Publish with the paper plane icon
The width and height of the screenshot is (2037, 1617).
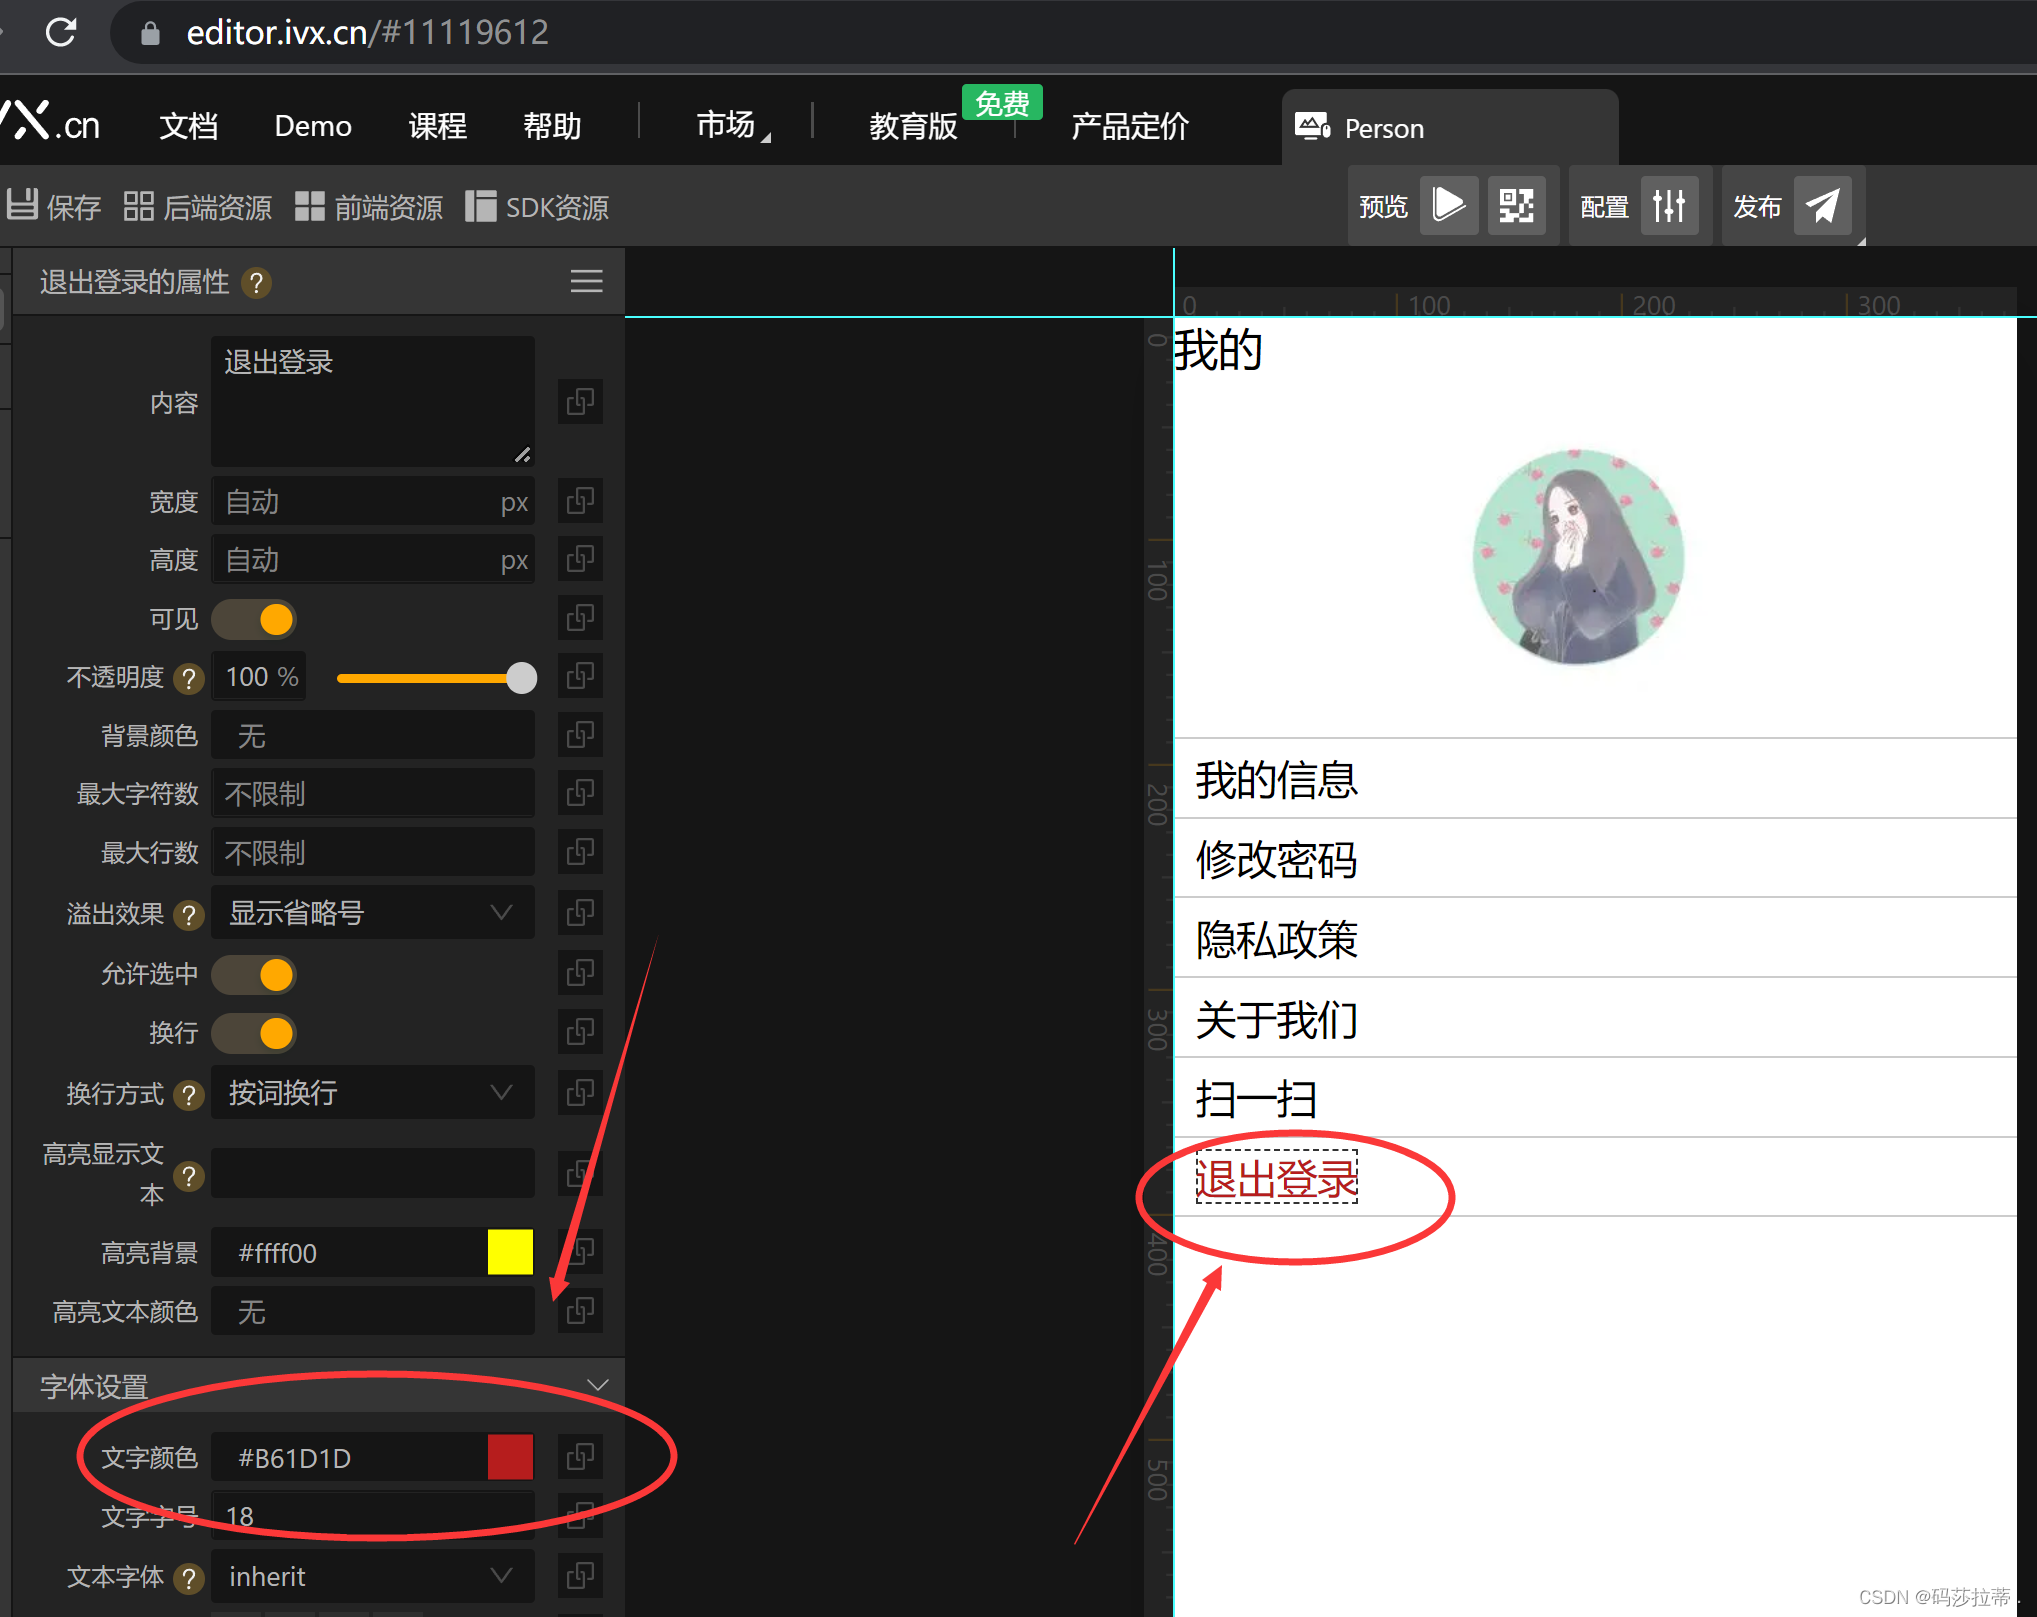pyautogui.click(x=1822, y=205)
